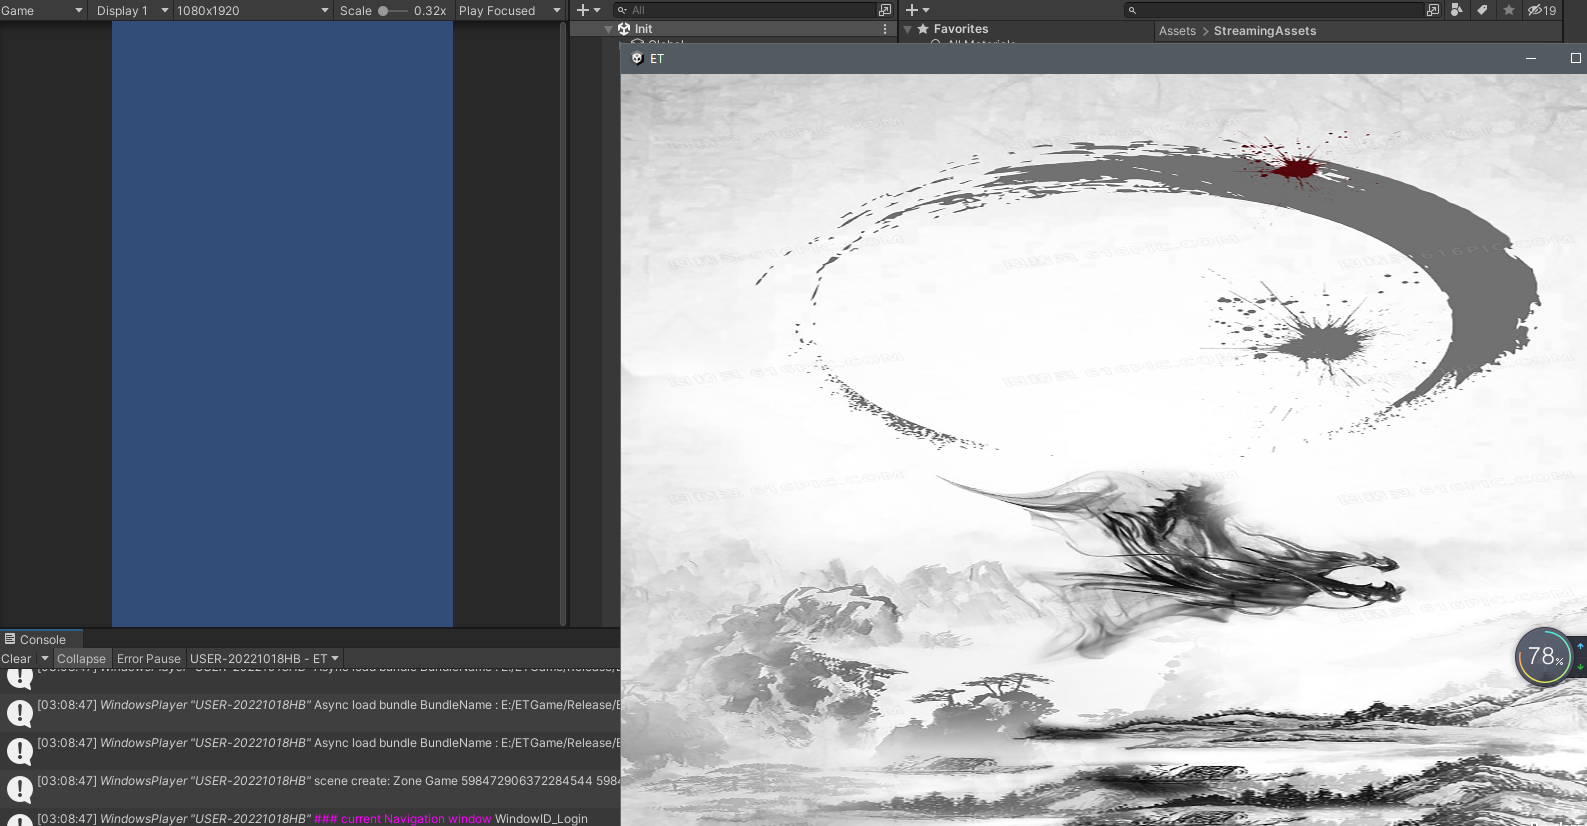Click the 78% performance overlay circle

point(1544,656)
